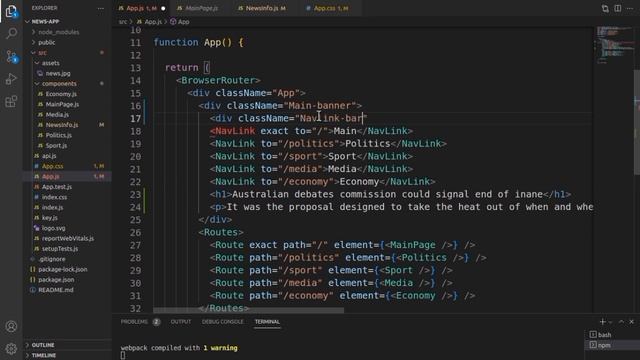Collapse the components folder
640x360 pixels.
(59, 84)
